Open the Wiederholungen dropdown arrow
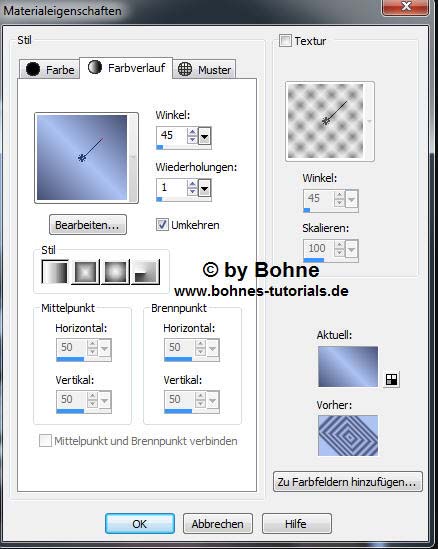This screenshot has height=549, width=438. tap(204, 188)
